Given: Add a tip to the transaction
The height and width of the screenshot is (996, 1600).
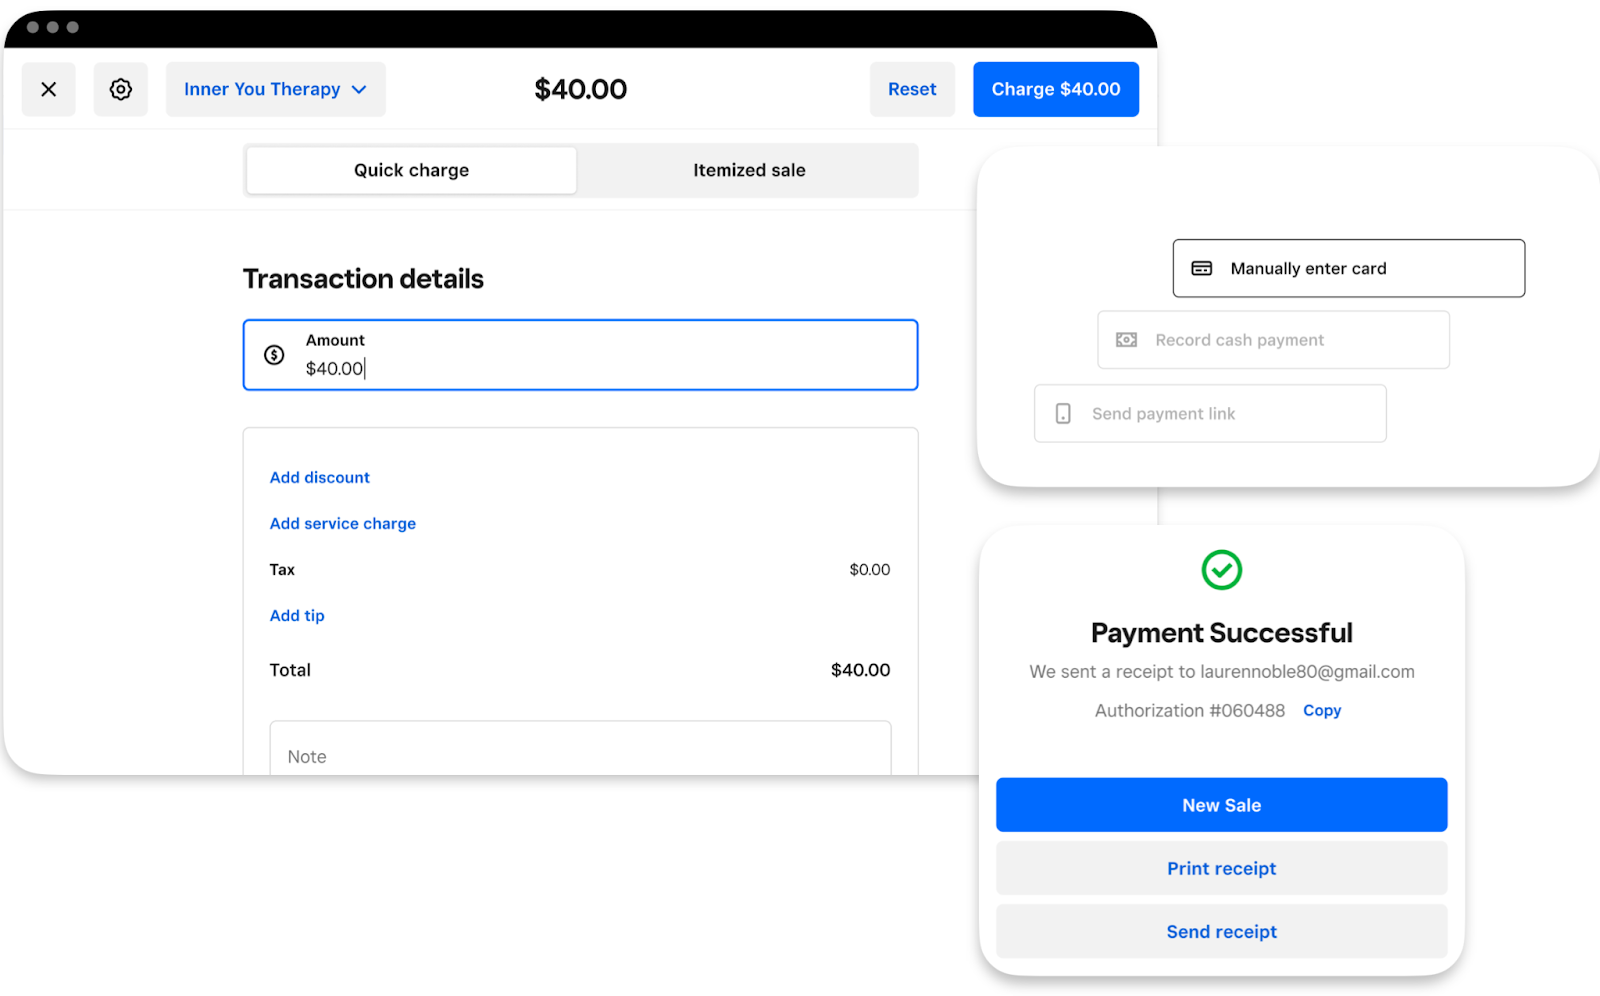Looking at the screenshot, I should pyautogui.click(x=296, y=615).
